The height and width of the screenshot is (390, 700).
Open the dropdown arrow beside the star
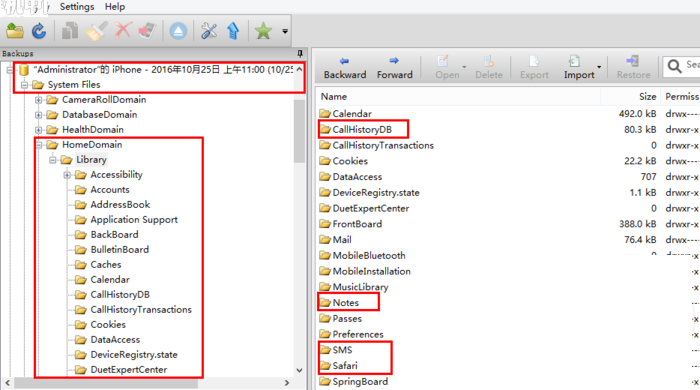tap(285, 31)
